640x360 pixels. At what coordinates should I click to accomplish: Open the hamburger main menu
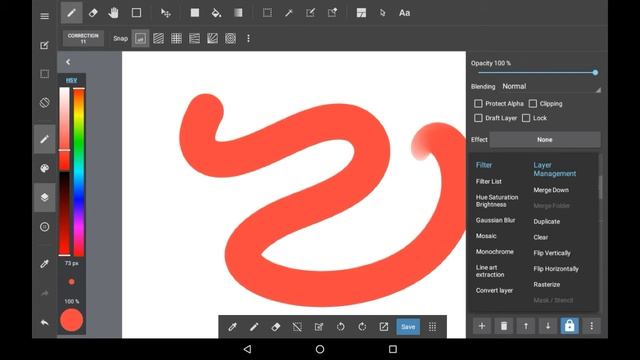tap(44, 16)
